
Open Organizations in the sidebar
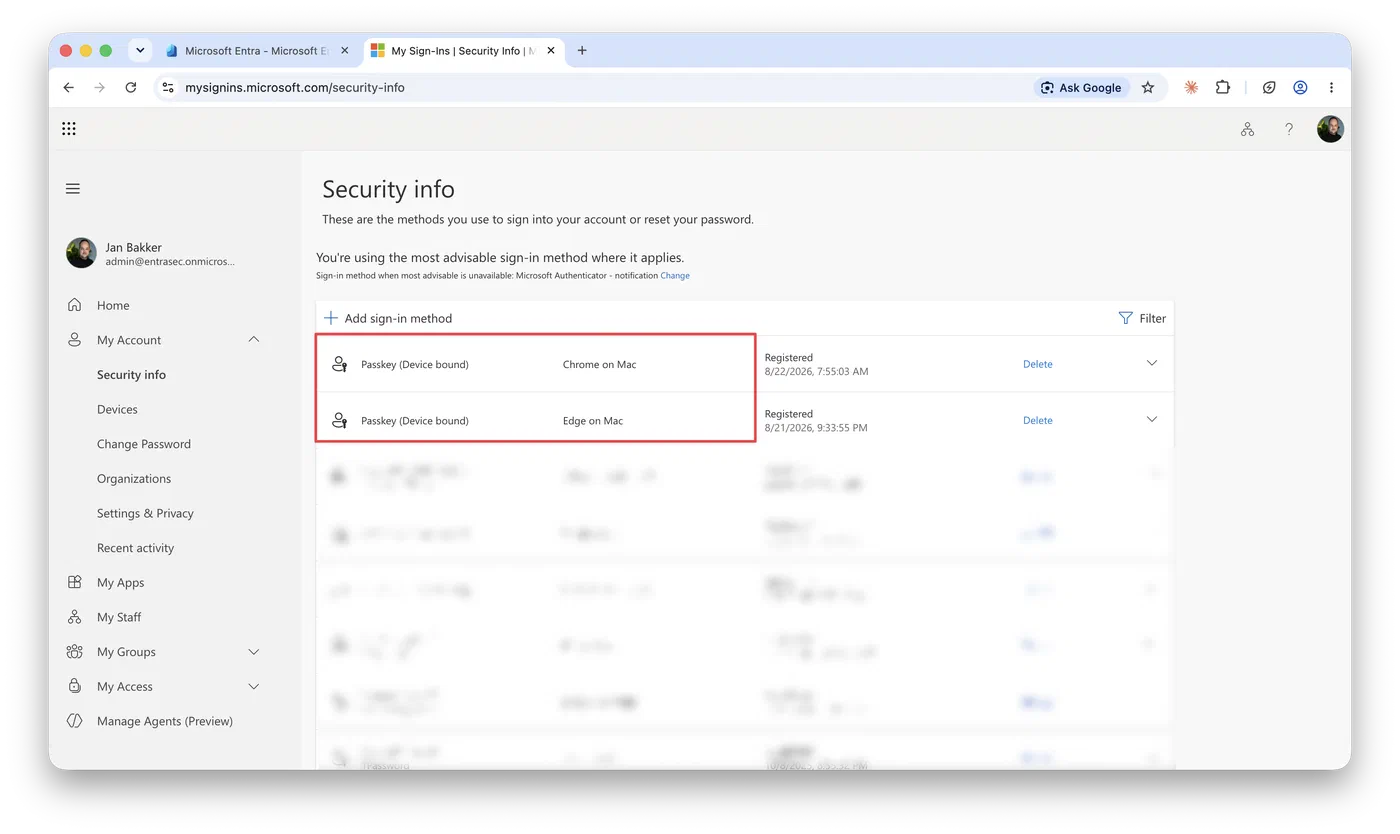pyautogui.click(x=134, y=478)
